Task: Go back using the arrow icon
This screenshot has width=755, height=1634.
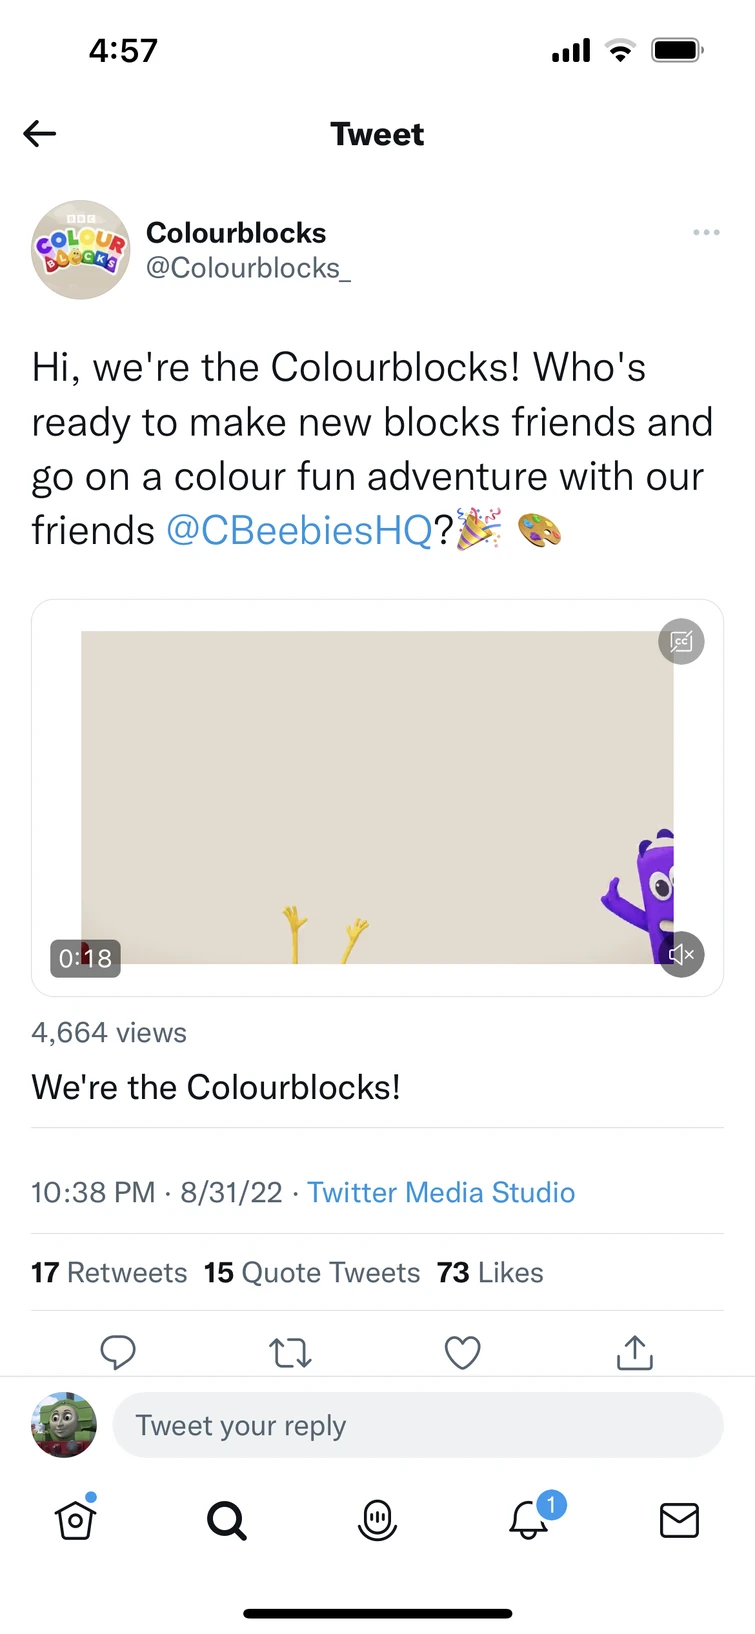Action: click(40, 133)
